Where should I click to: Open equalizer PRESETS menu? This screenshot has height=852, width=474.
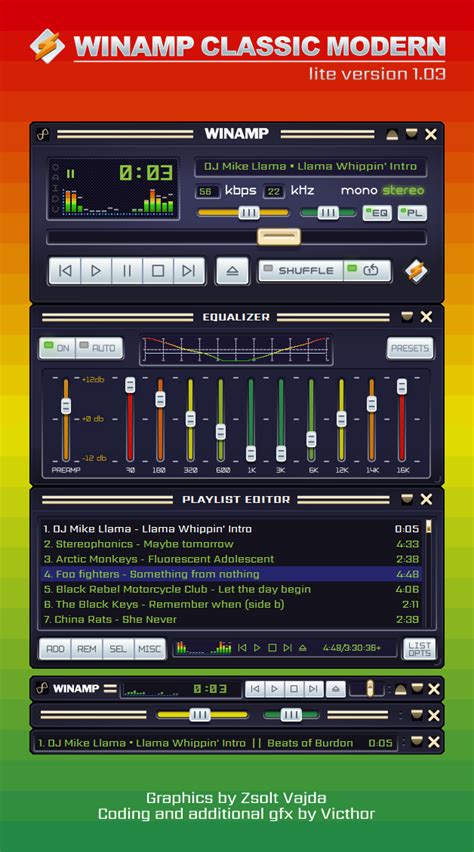coord(410,348)
